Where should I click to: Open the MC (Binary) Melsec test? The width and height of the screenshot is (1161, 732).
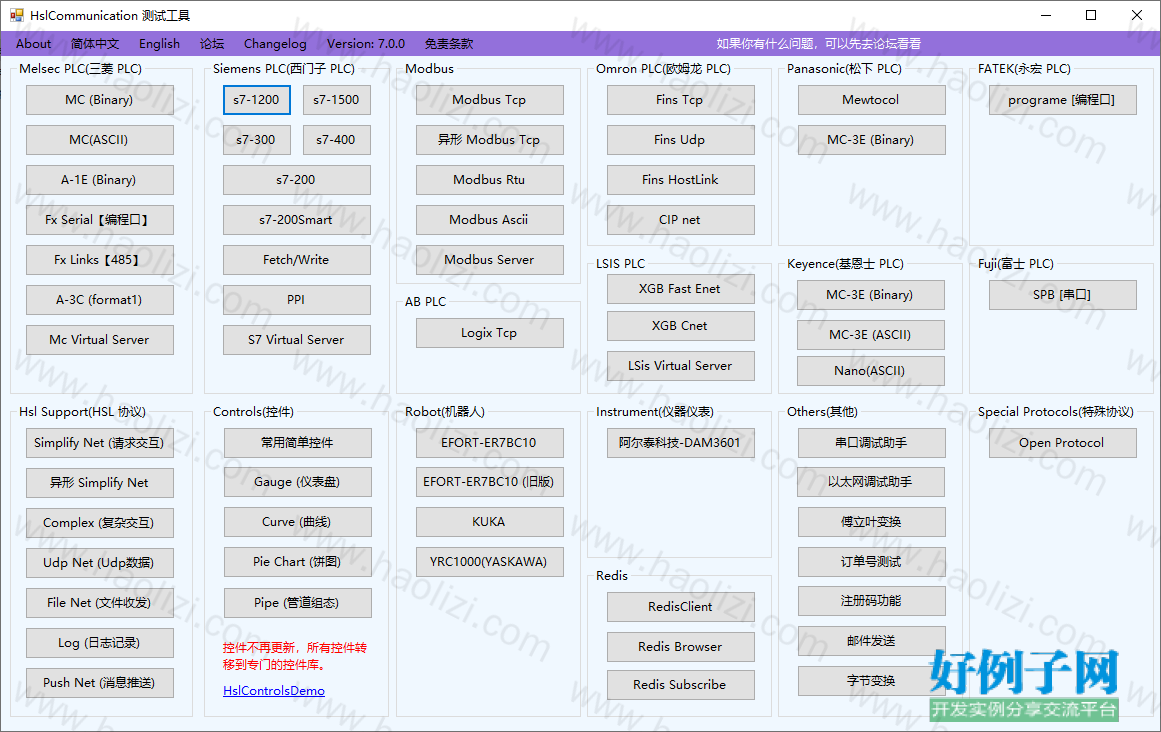100,100
